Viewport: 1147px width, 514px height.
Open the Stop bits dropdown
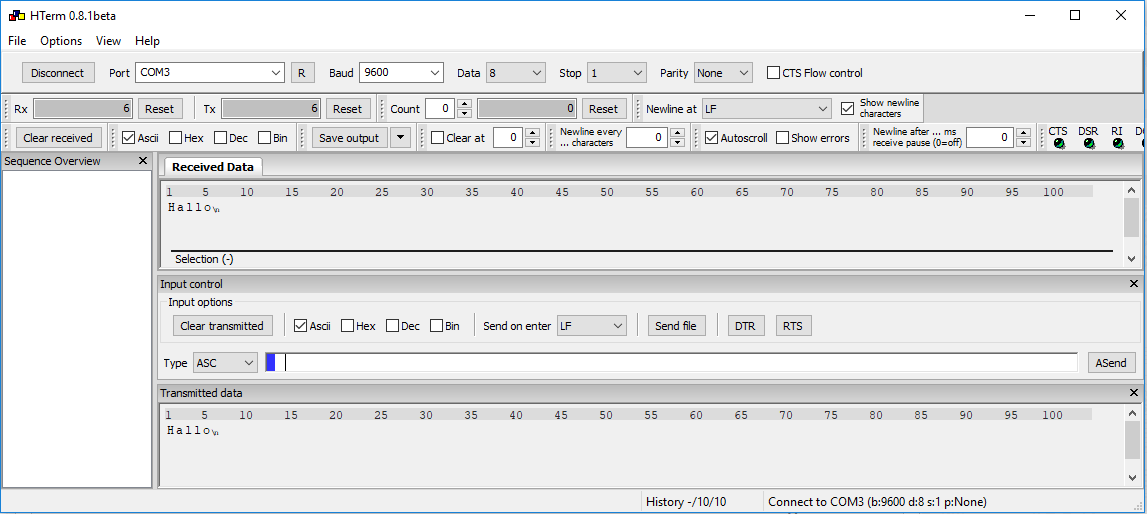(x=617, y=73)
